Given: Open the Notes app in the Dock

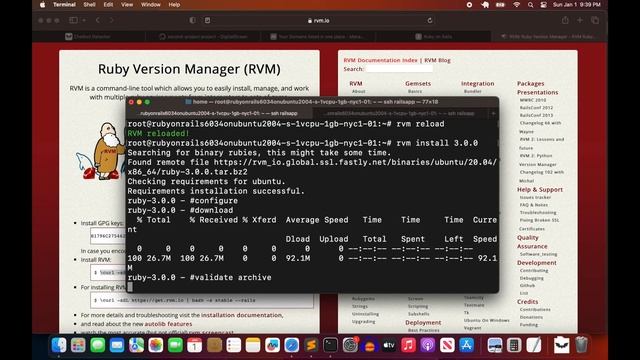Looking at the screenshot, I should (x=253, y=345).
